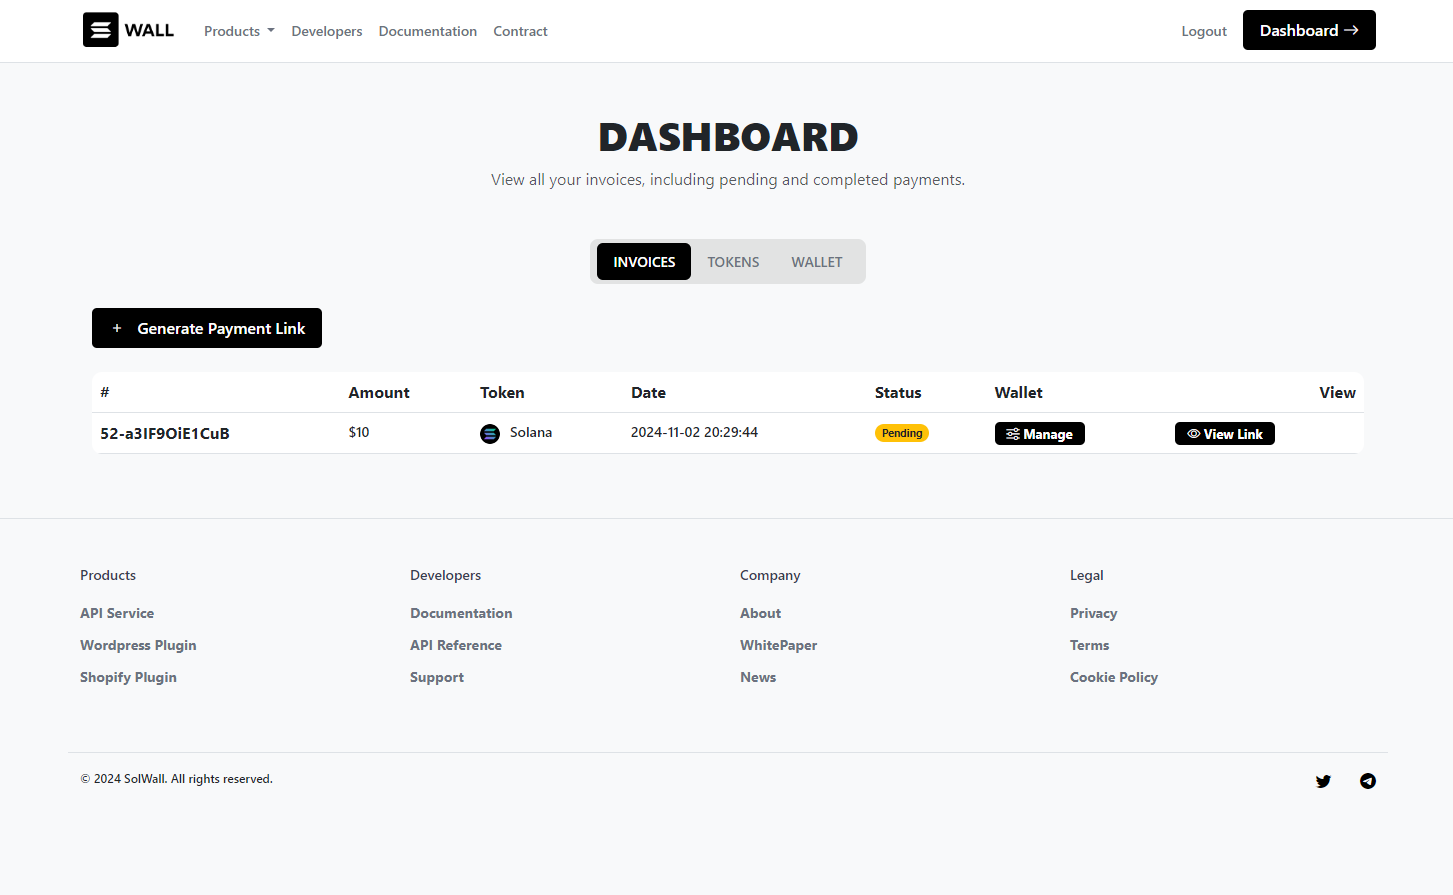
Task: Click the Dashboard button in header
Action: click(x=1309, y=30)
